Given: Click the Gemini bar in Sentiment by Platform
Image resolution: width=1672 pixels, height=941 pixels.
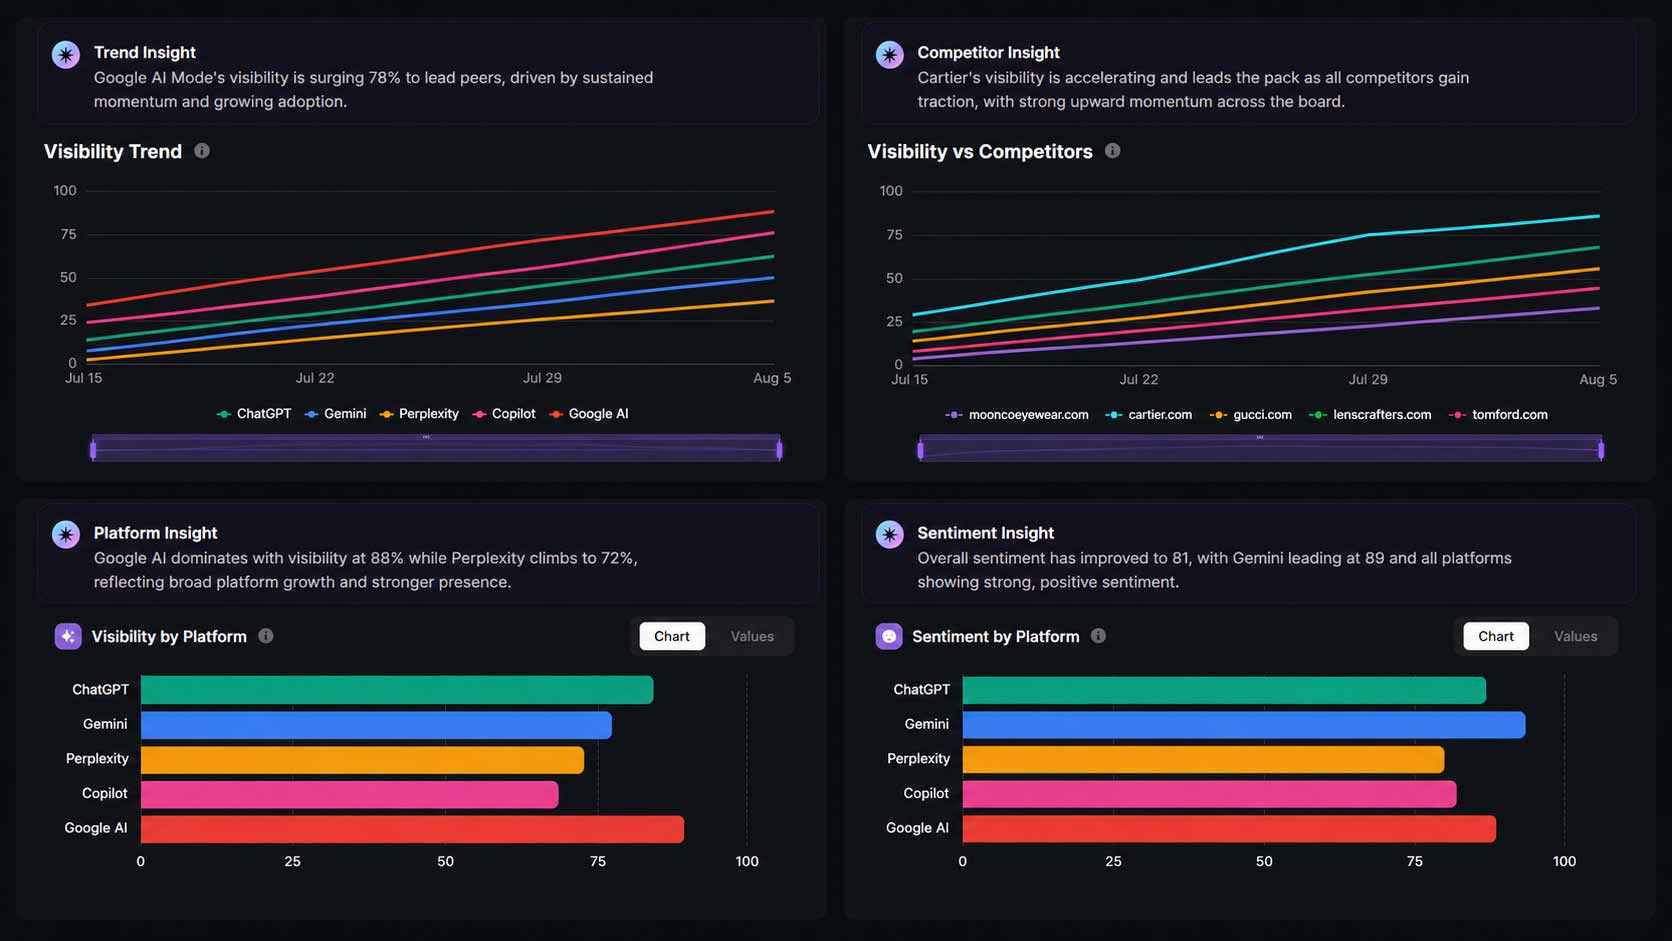Looking at the screenshot, I should tap(1244, 725).
